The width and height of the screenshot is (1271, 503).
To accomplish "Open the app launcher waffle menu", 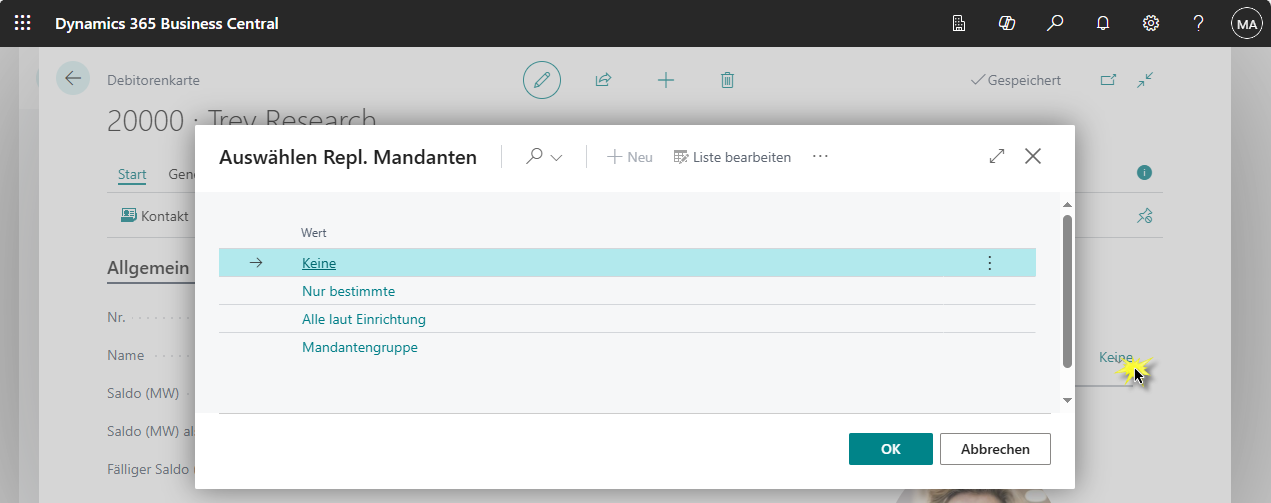I will [x=22, y=23].
